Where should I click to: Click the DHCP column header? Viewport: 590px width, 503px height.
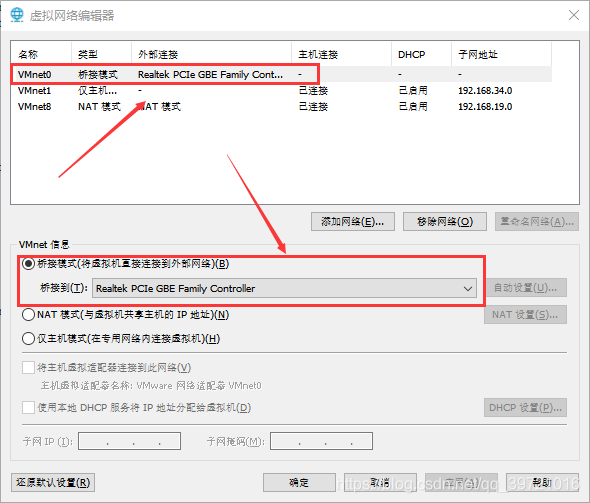(421, 55)
